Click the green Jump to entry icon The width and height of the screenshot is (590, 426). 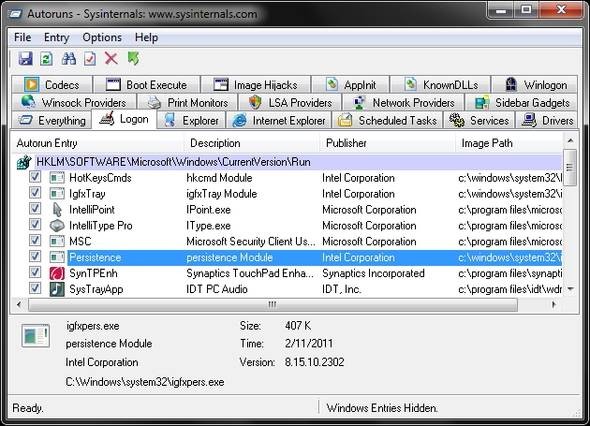click(133, 58)
